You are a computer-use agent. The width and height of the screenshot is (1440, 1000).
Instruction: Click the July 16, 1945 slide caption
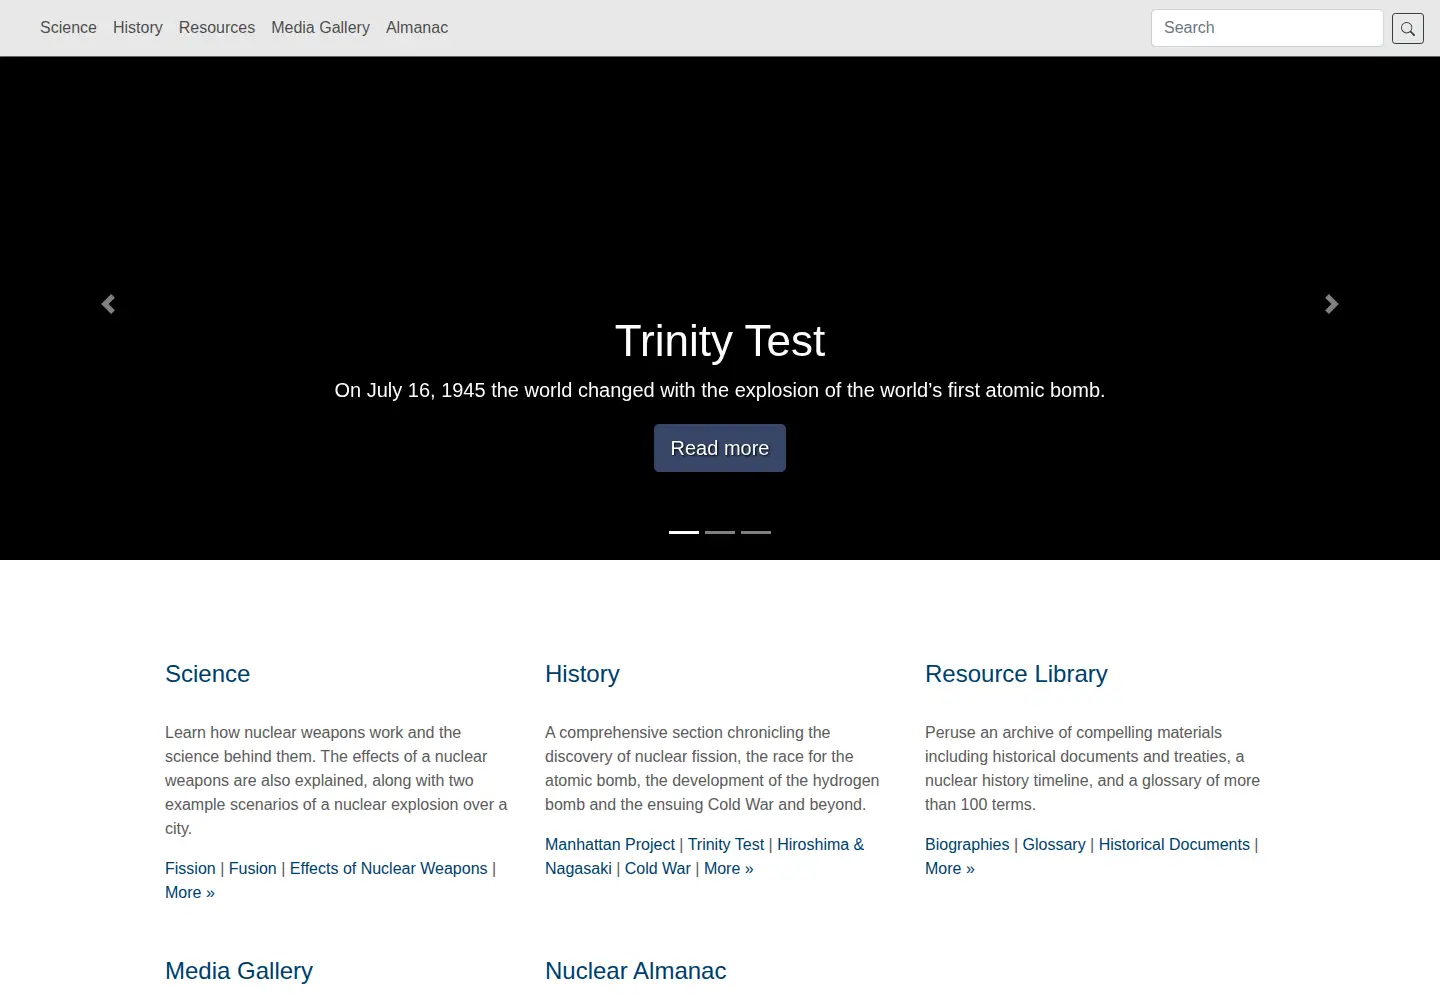(720, 390)
